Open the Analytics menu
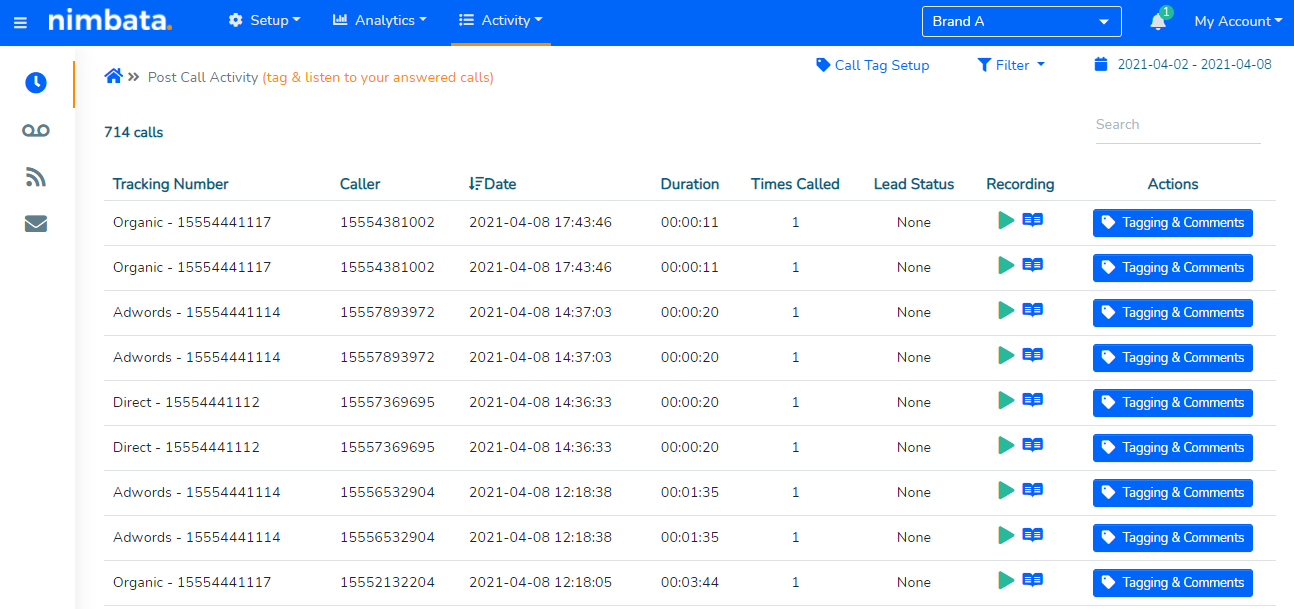The width and height of the screenshot is (1294, 609). click(x=379, y=21)
